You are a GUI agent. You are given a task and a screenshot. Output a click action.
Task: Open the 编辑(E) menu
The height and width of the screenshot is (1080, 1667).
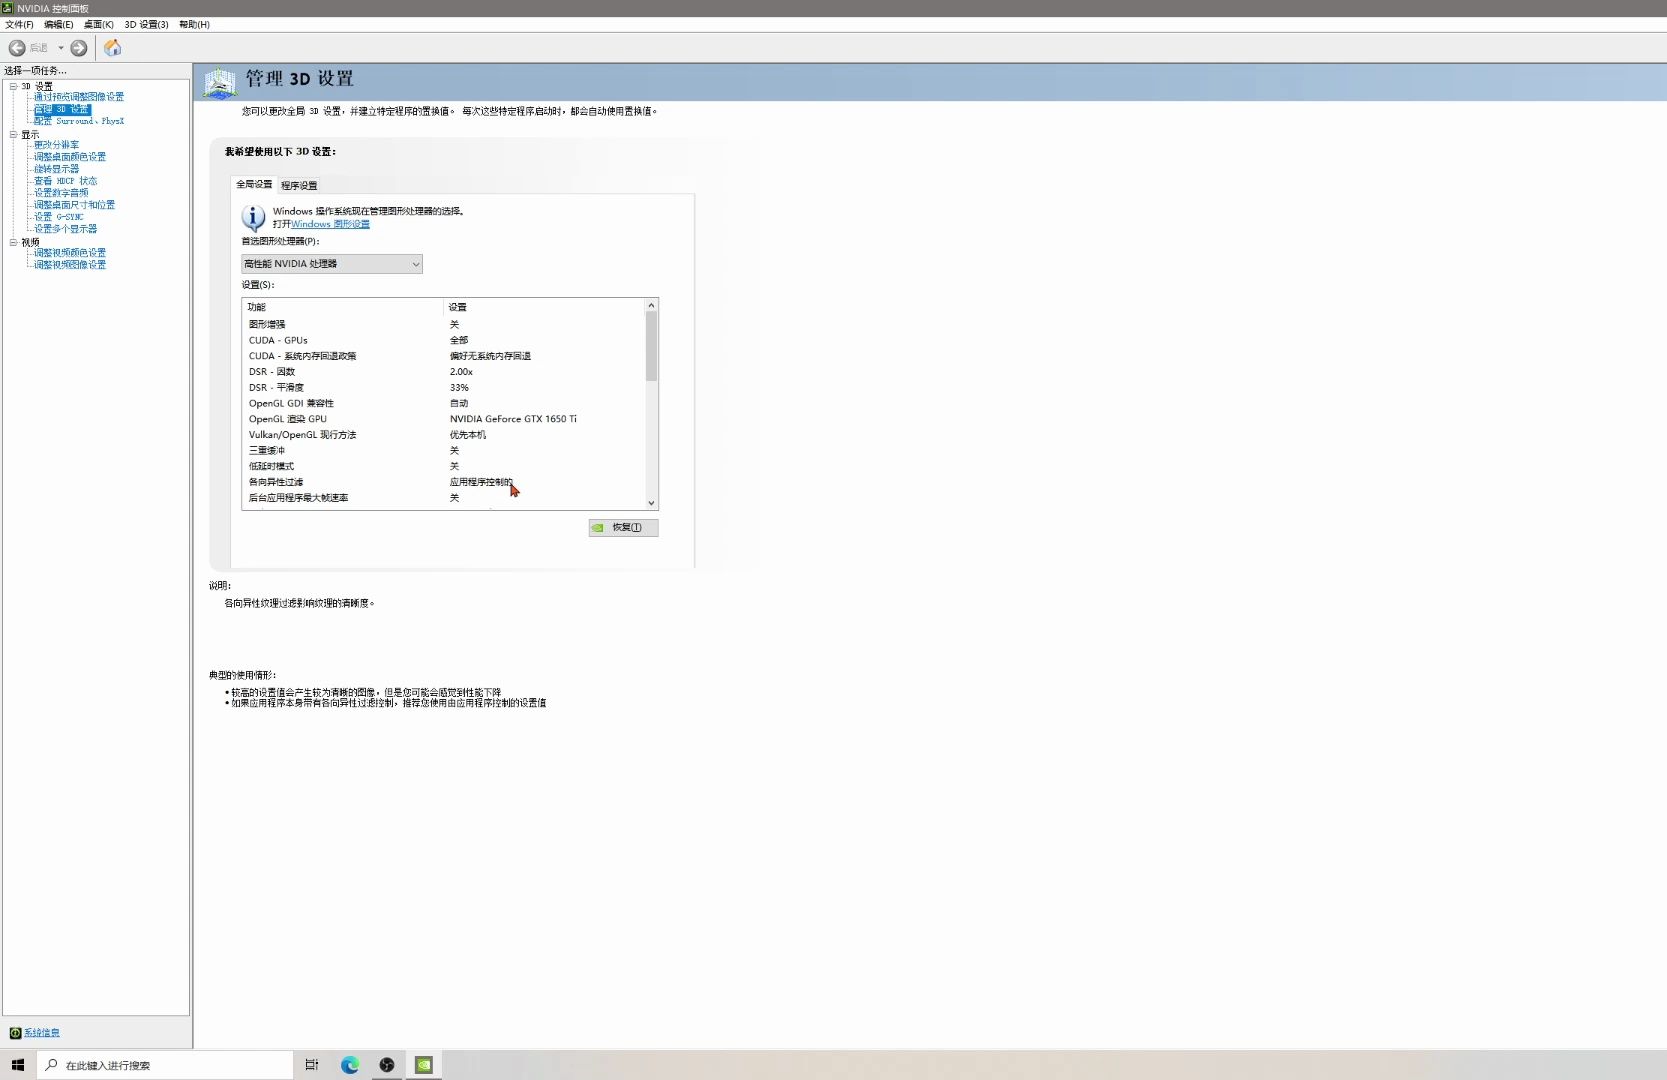click(58, 24)
